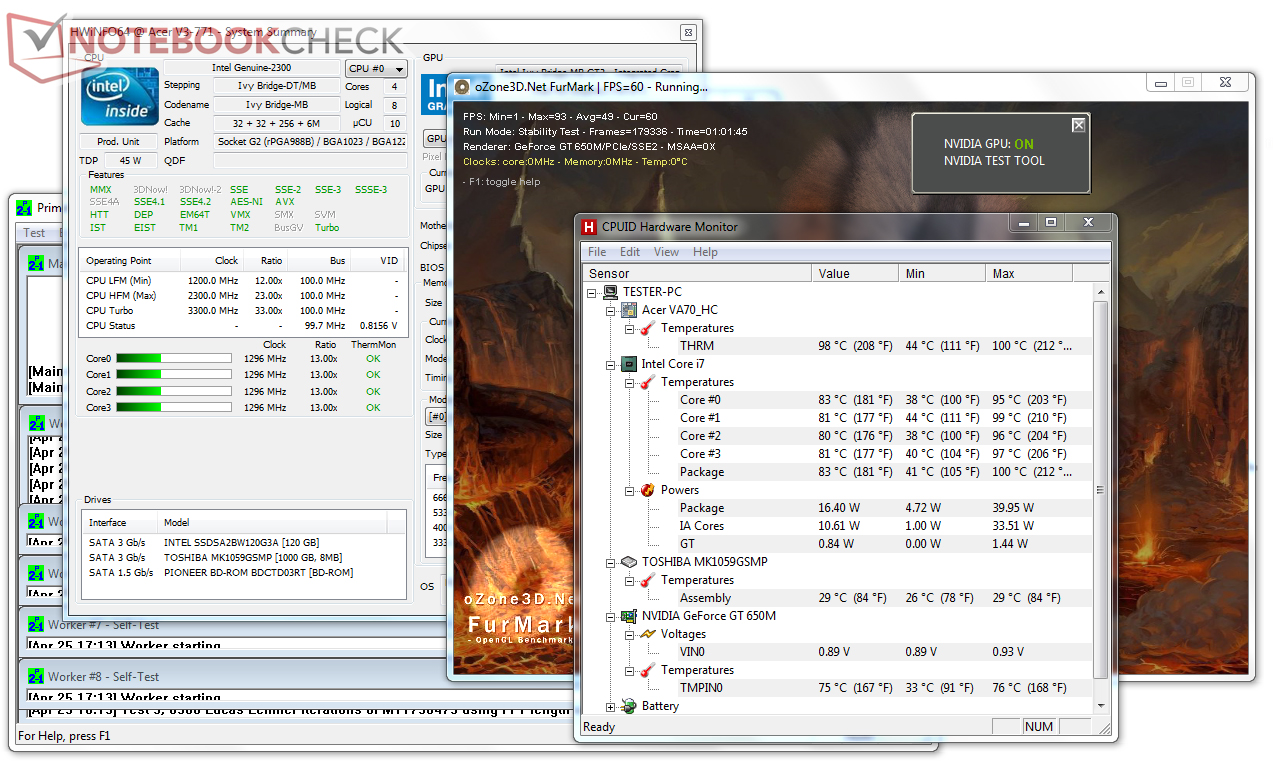Image resolution: width=1273 pixels, height=764 pixels.
Task: Select the INTEL SSDSA2BW120G3A drive entry
Action: [x=244, y=543]
